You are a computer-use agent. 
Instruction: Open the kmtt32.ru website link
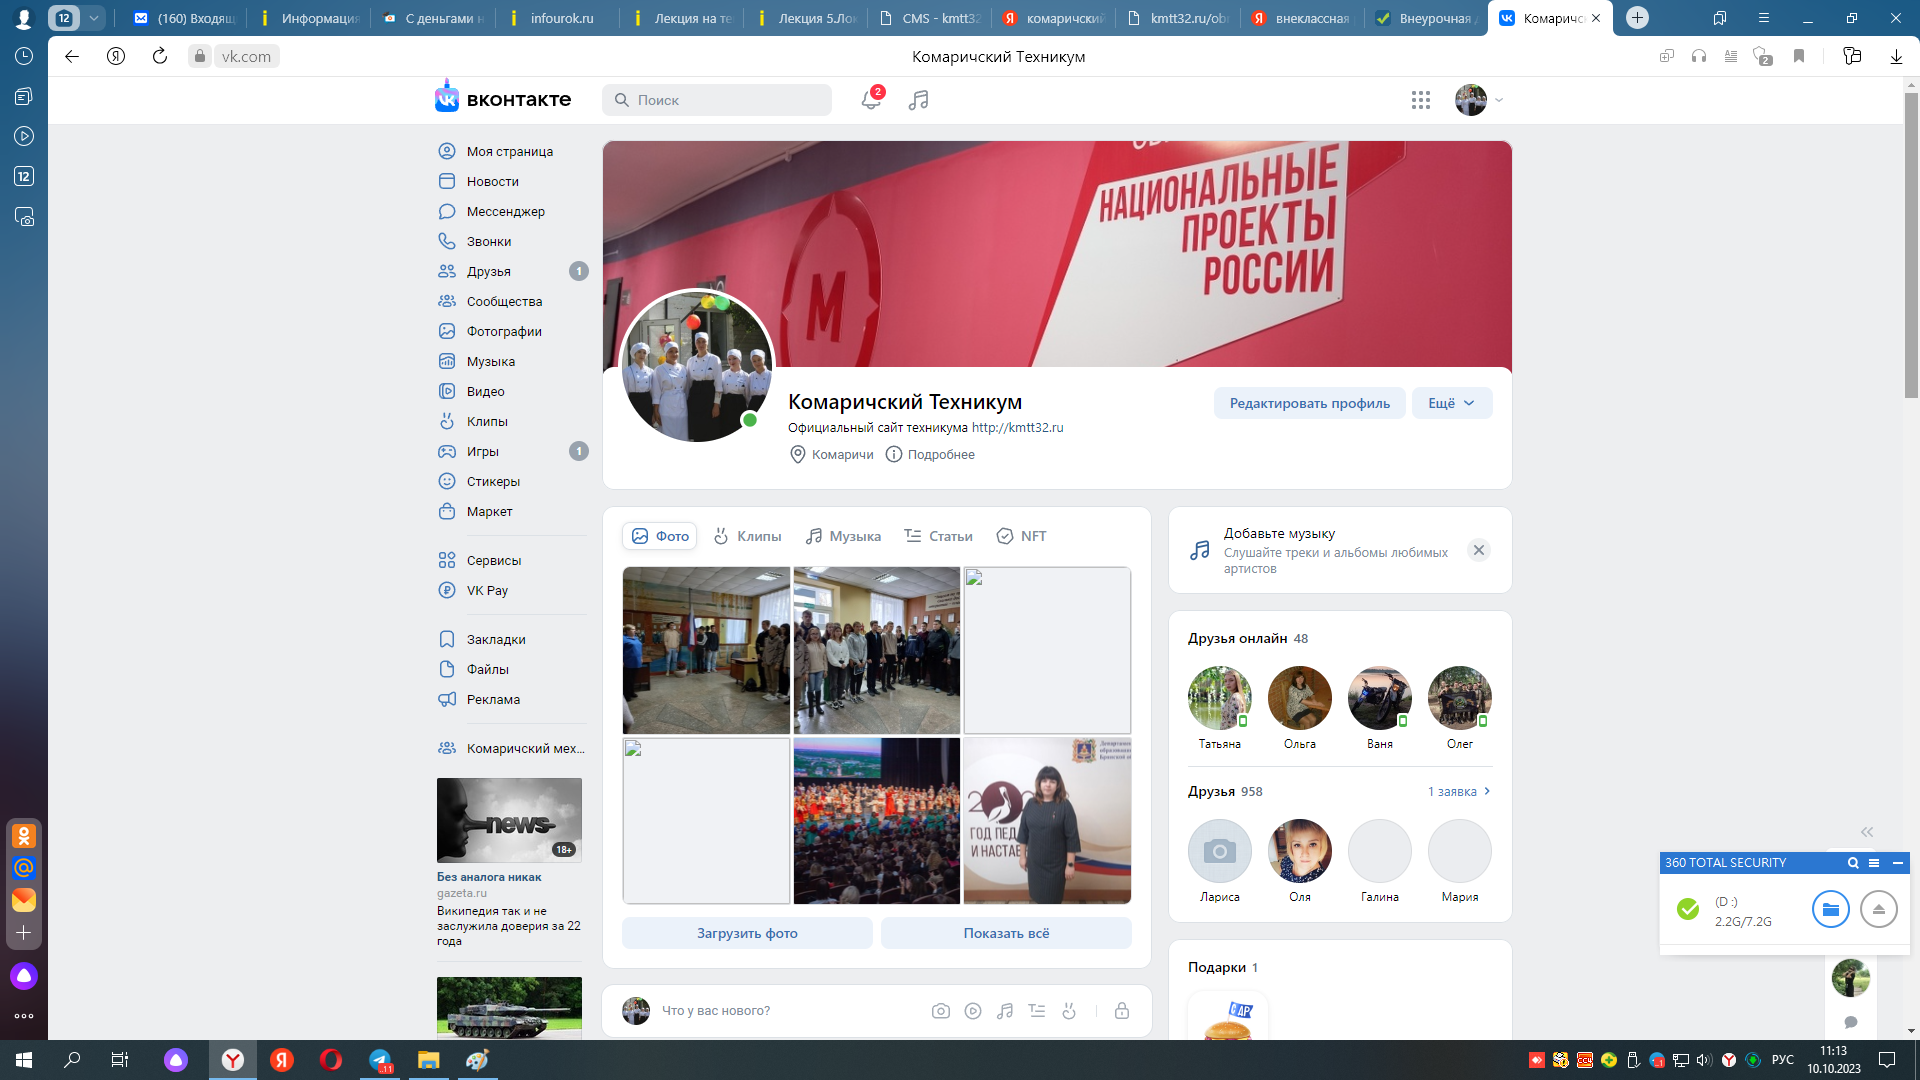pyautogui.click(x=1017, y=427)
